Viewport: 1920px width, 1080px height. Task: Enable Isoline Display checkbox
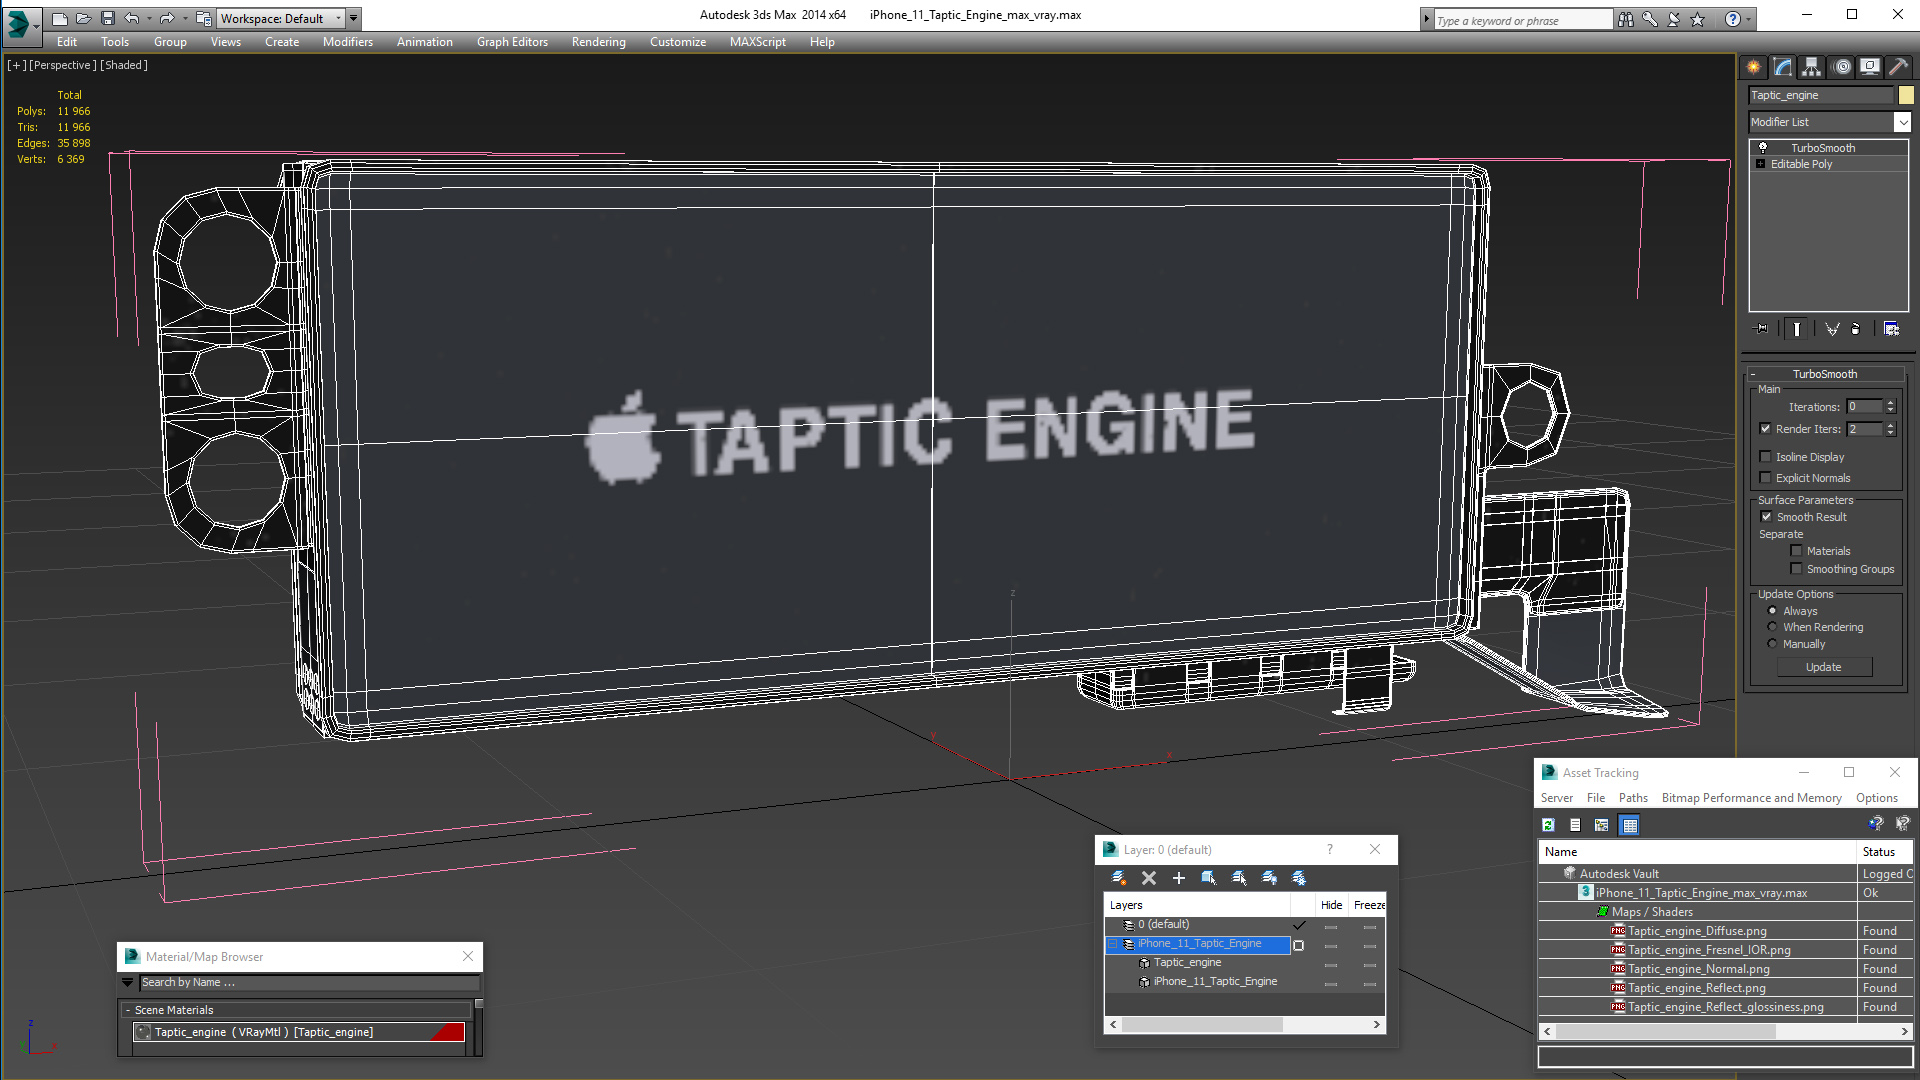[x=1765, y=457]
